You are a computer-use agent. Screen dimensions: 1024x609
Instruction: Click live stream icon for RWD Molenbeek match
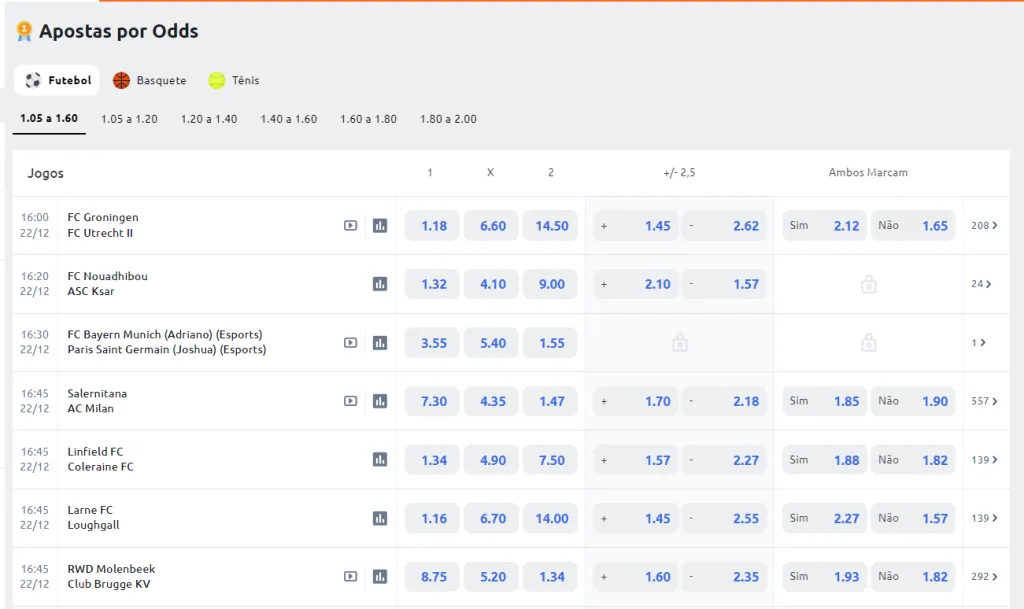tap(350, 577)
